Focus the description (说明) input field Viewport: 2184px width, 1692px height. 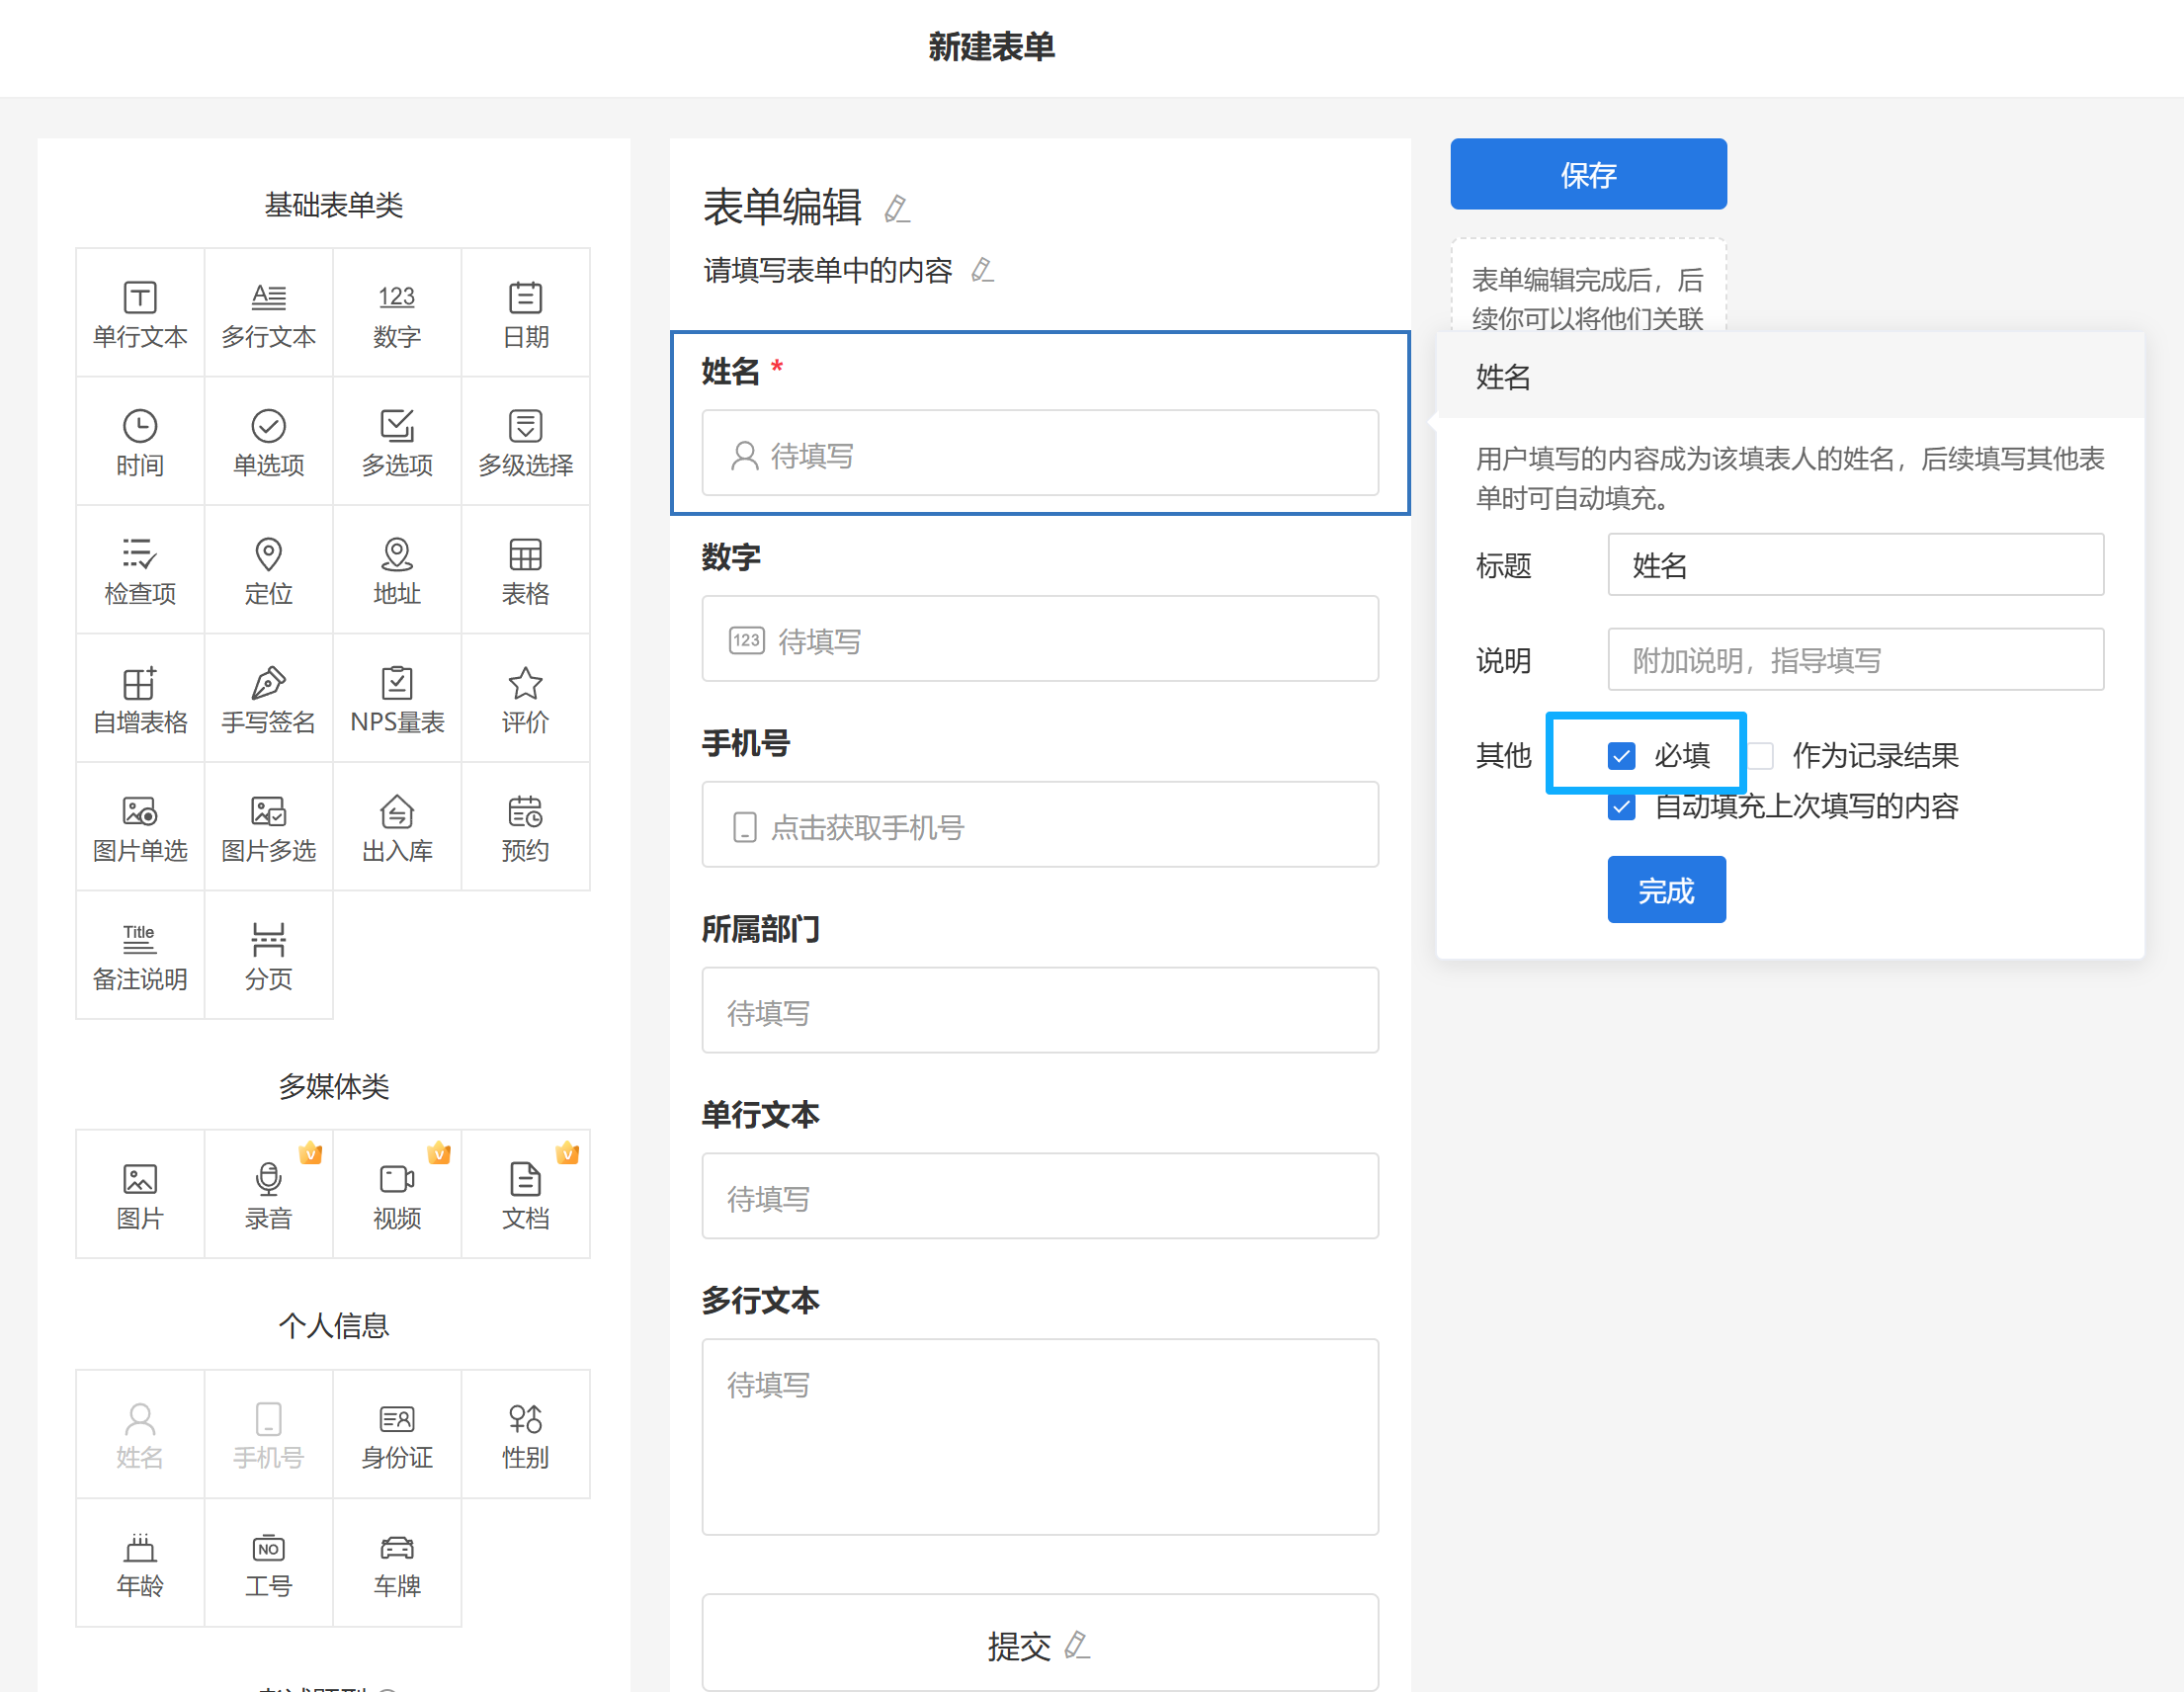point(1854,660)
